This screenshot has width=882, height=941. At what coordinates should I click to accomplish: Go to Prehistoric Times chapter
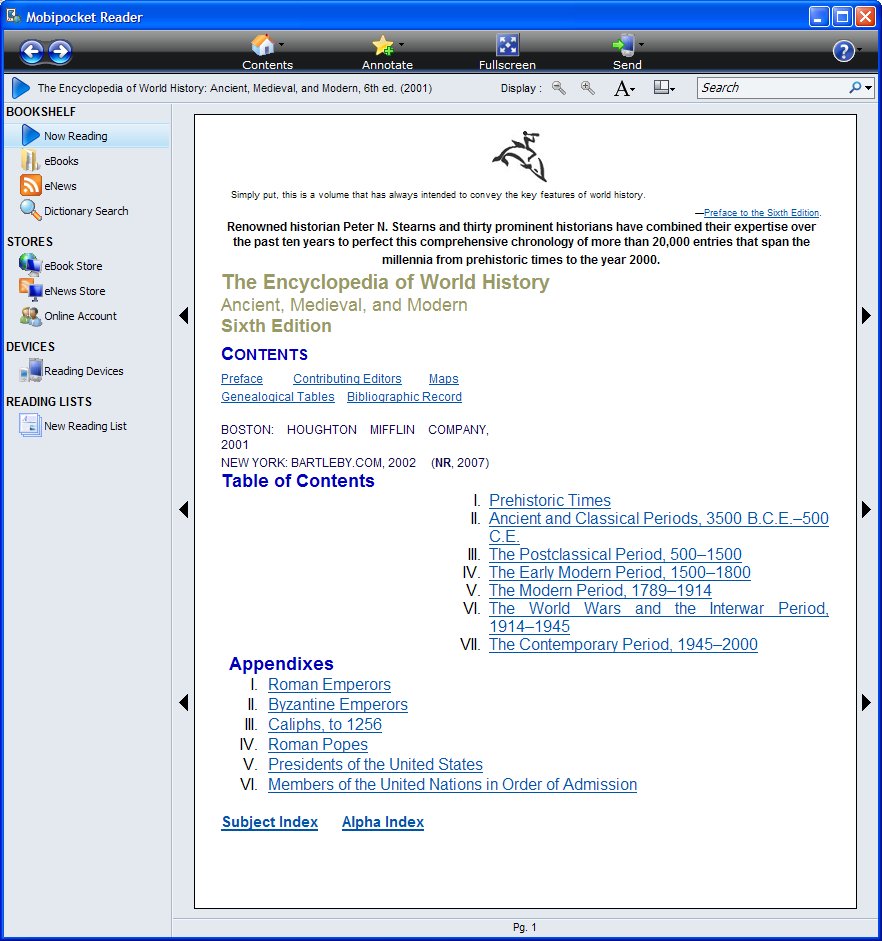(550, 501)
